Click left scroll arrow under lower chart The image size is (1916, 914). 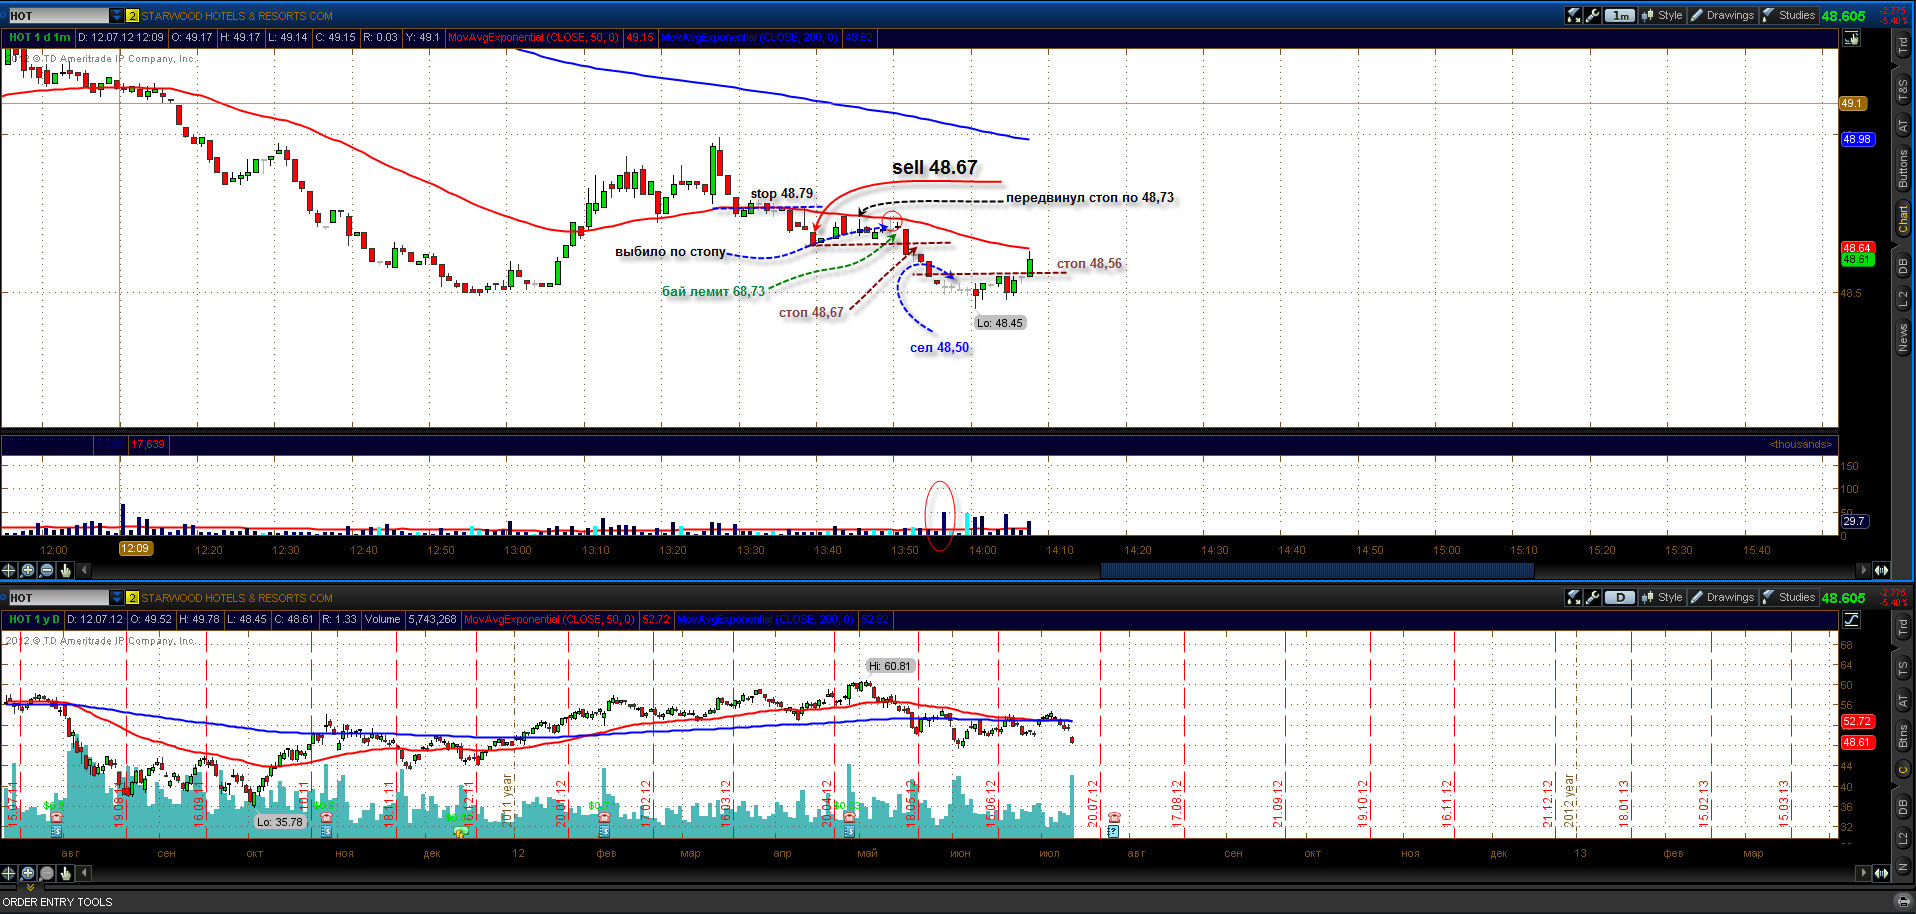click(x=84, y=873)
